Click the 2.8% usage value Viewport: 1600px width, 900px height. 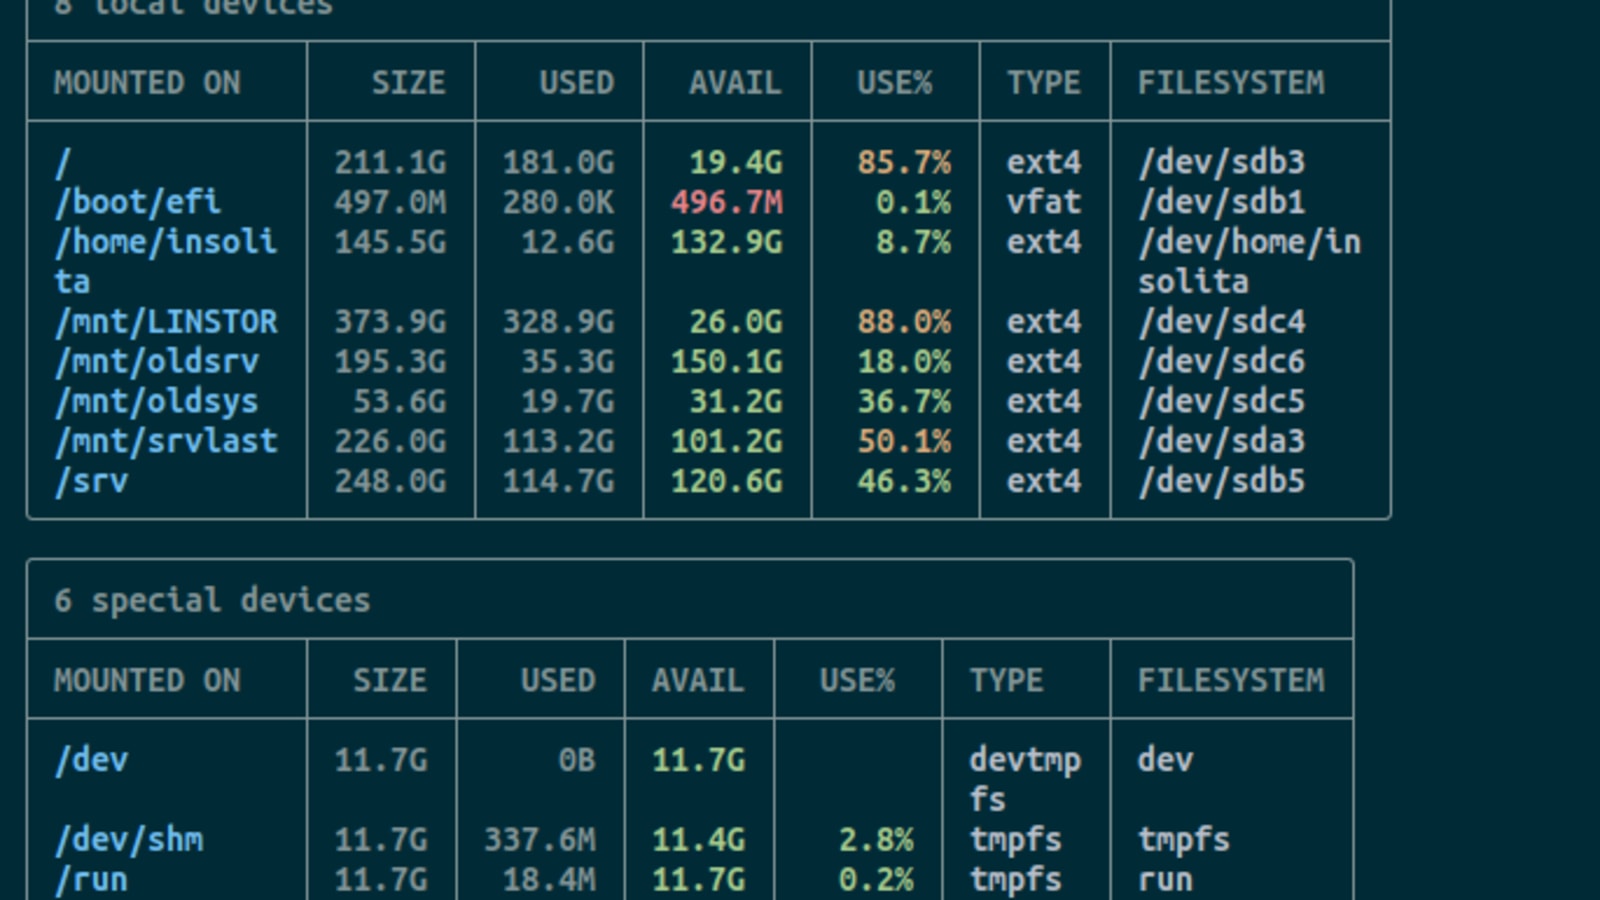pos(876,840)
